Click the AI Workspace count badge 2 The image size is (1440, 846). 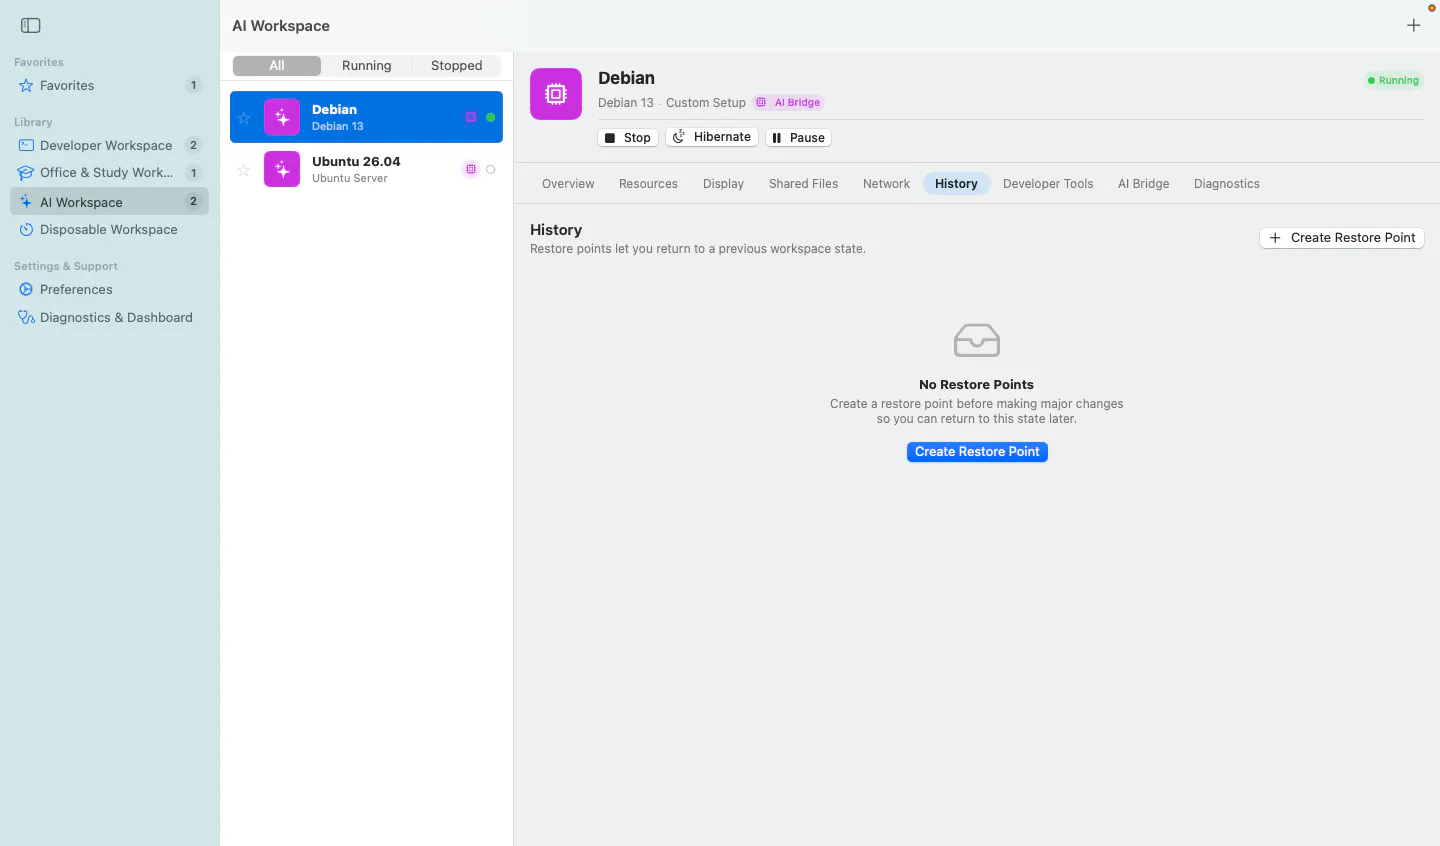(x=194, y=202)
